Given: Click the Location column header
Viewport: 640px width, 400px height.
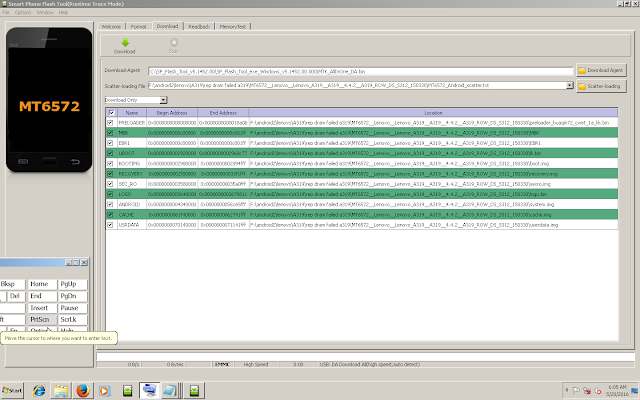Looking at the screenshot, I should pos(433,113).
